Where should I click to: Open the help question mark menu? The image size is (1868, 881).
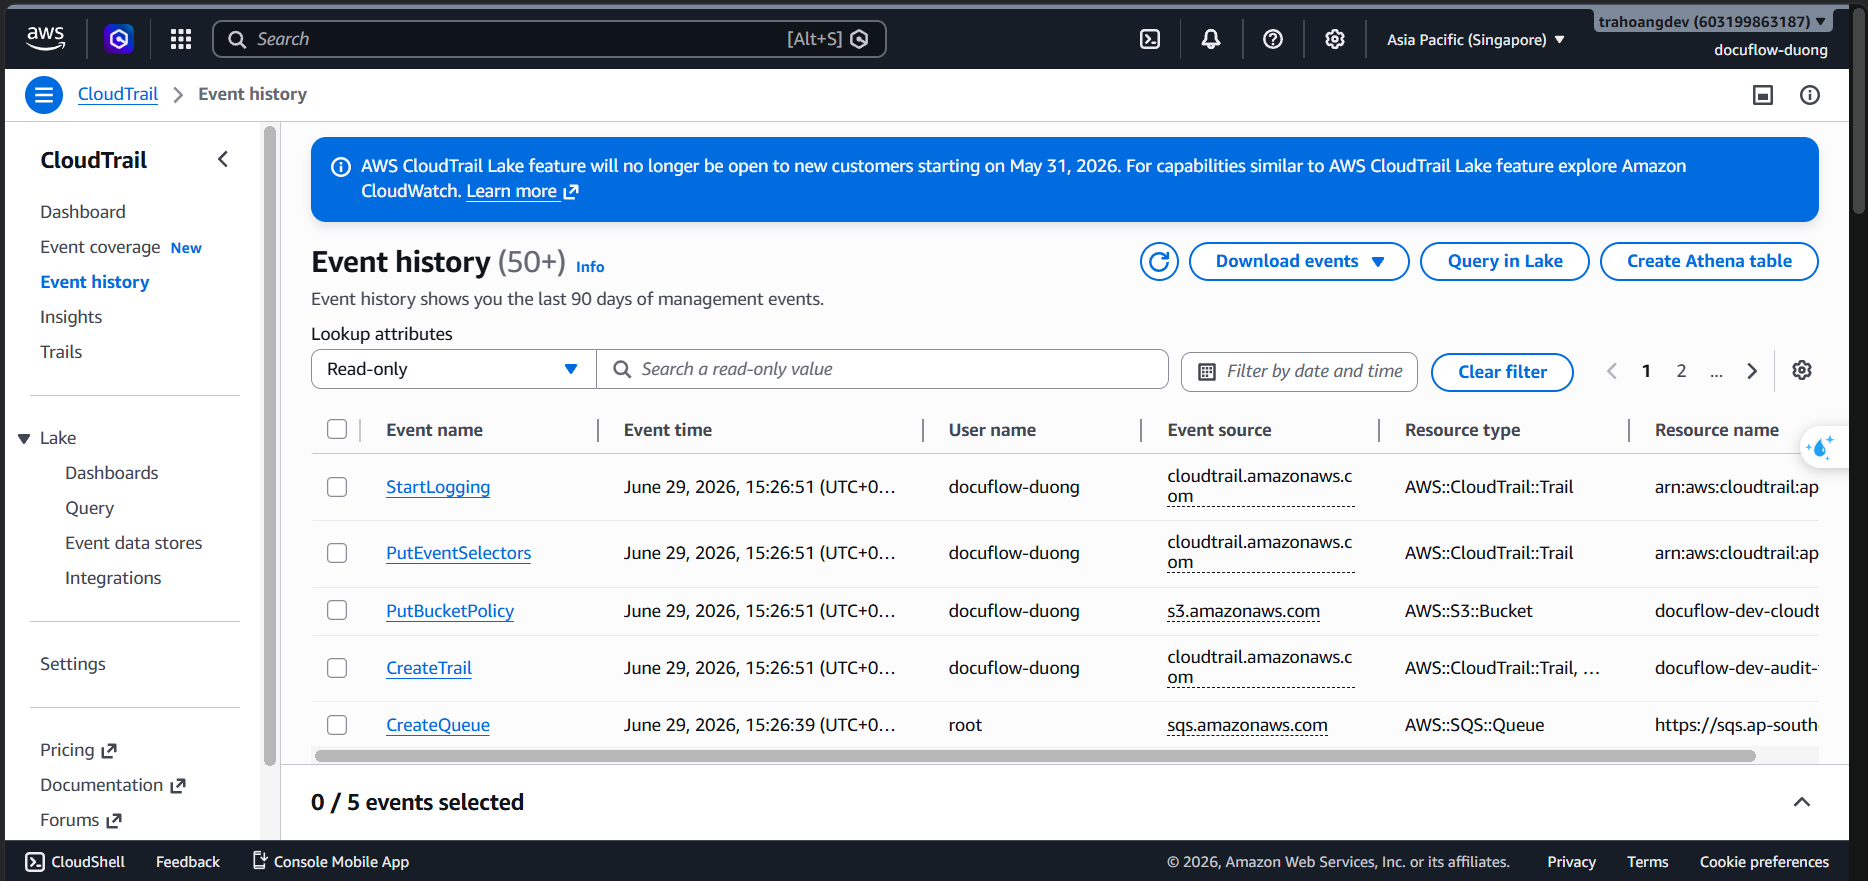pyautogui.click(x=1273, y=39)
